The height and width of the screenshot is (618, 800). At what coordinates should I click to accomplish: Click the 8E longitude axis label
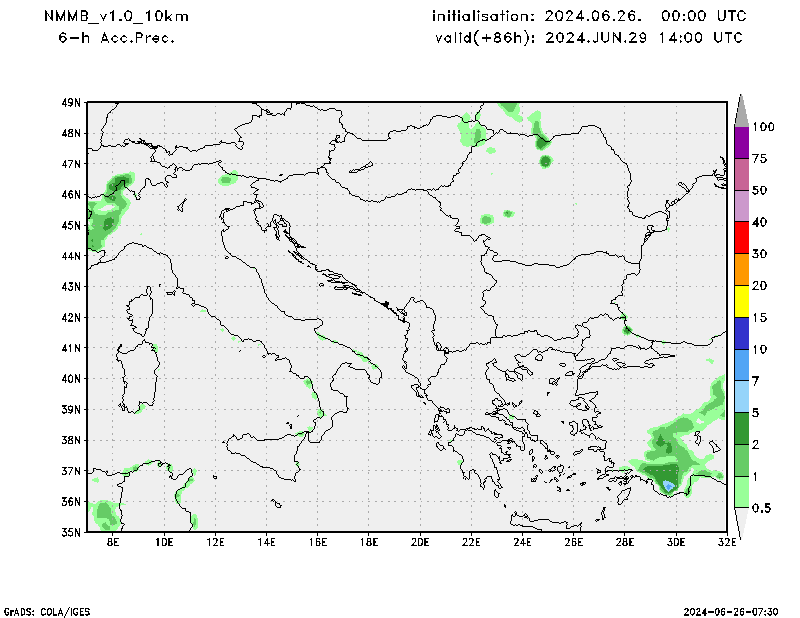(113, 543)
